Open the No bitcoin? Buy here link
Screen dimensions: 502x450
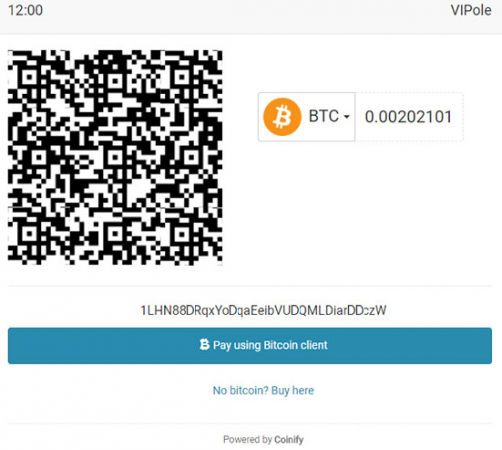coord(263,390)
